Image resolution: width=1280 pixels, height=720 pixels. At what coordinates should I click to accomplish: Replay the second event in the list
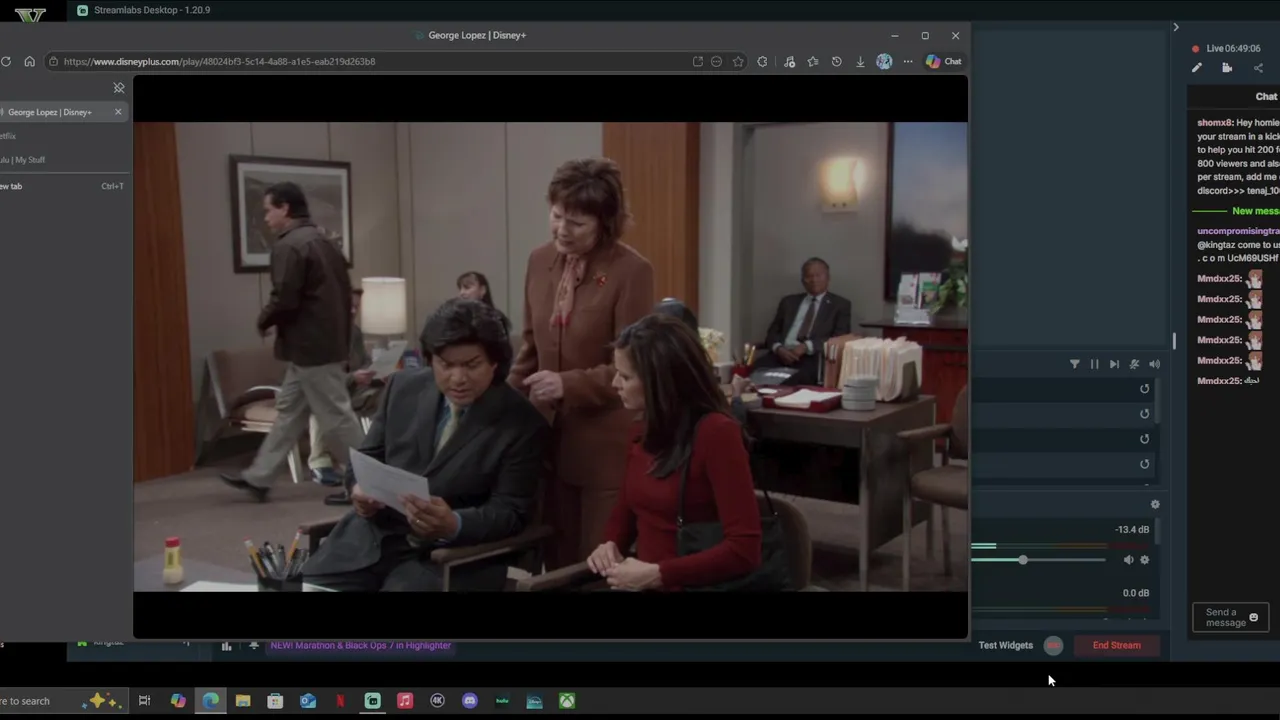tap(1145, 414)
